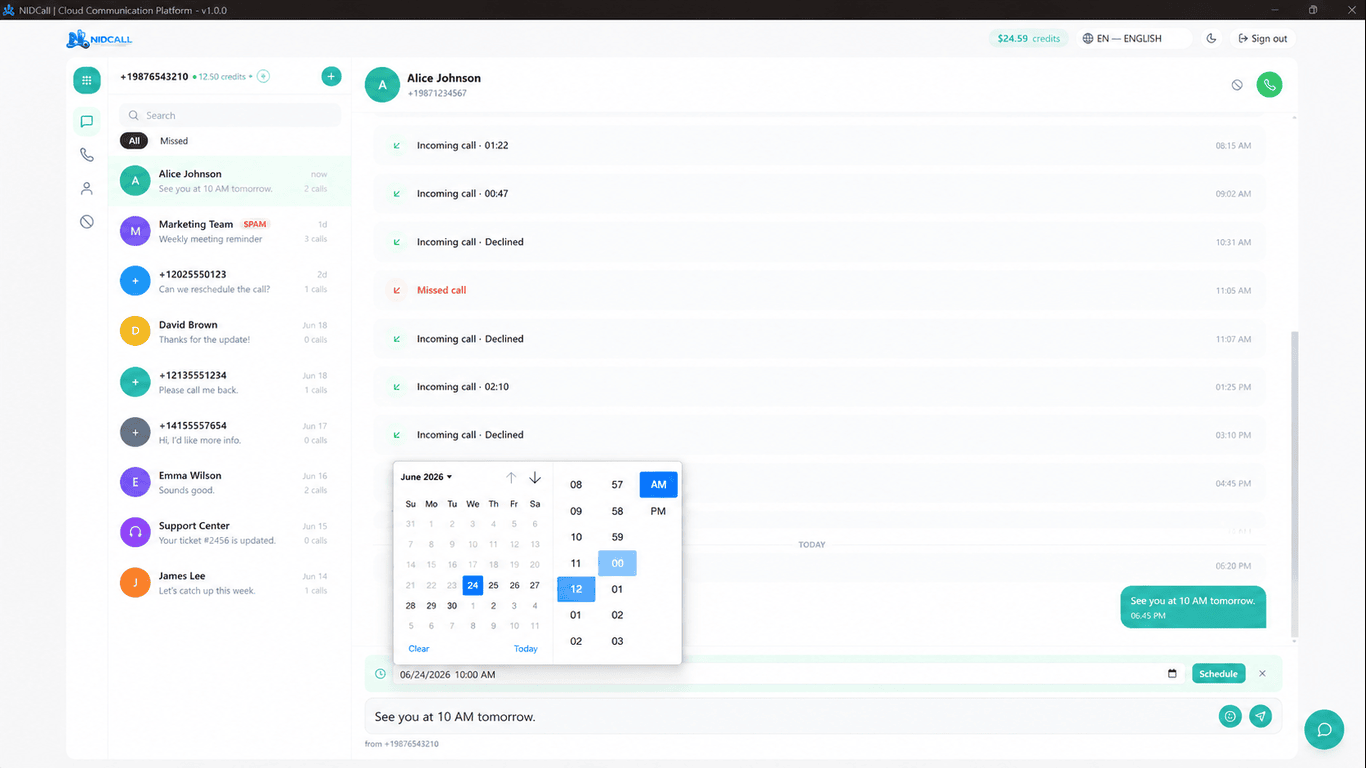This screenshot has height=768, width=1366.
Task: Open the Blocked list sidebar icon
Action: click(87, 222)
